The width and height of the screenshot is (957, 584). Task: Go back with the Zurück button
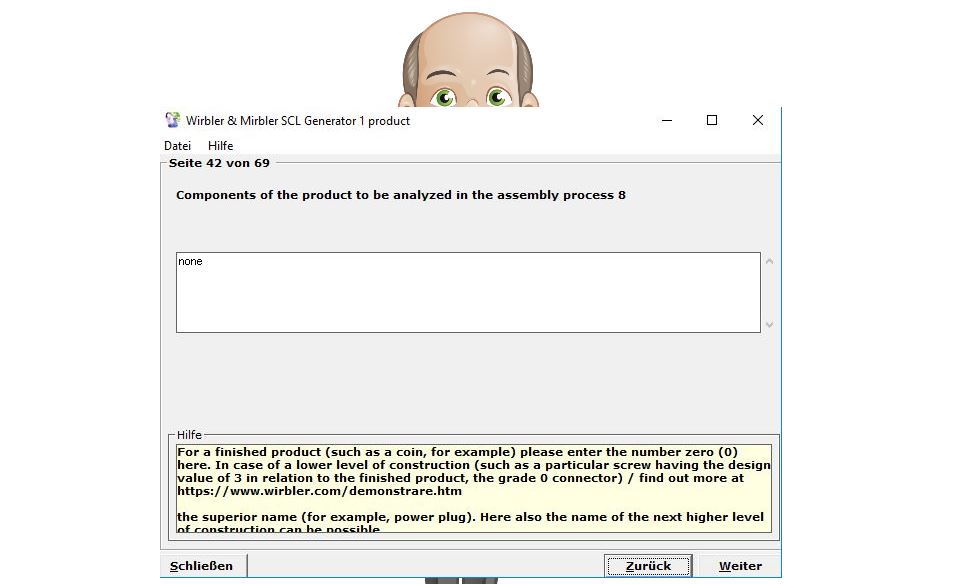tap(648, 566)
